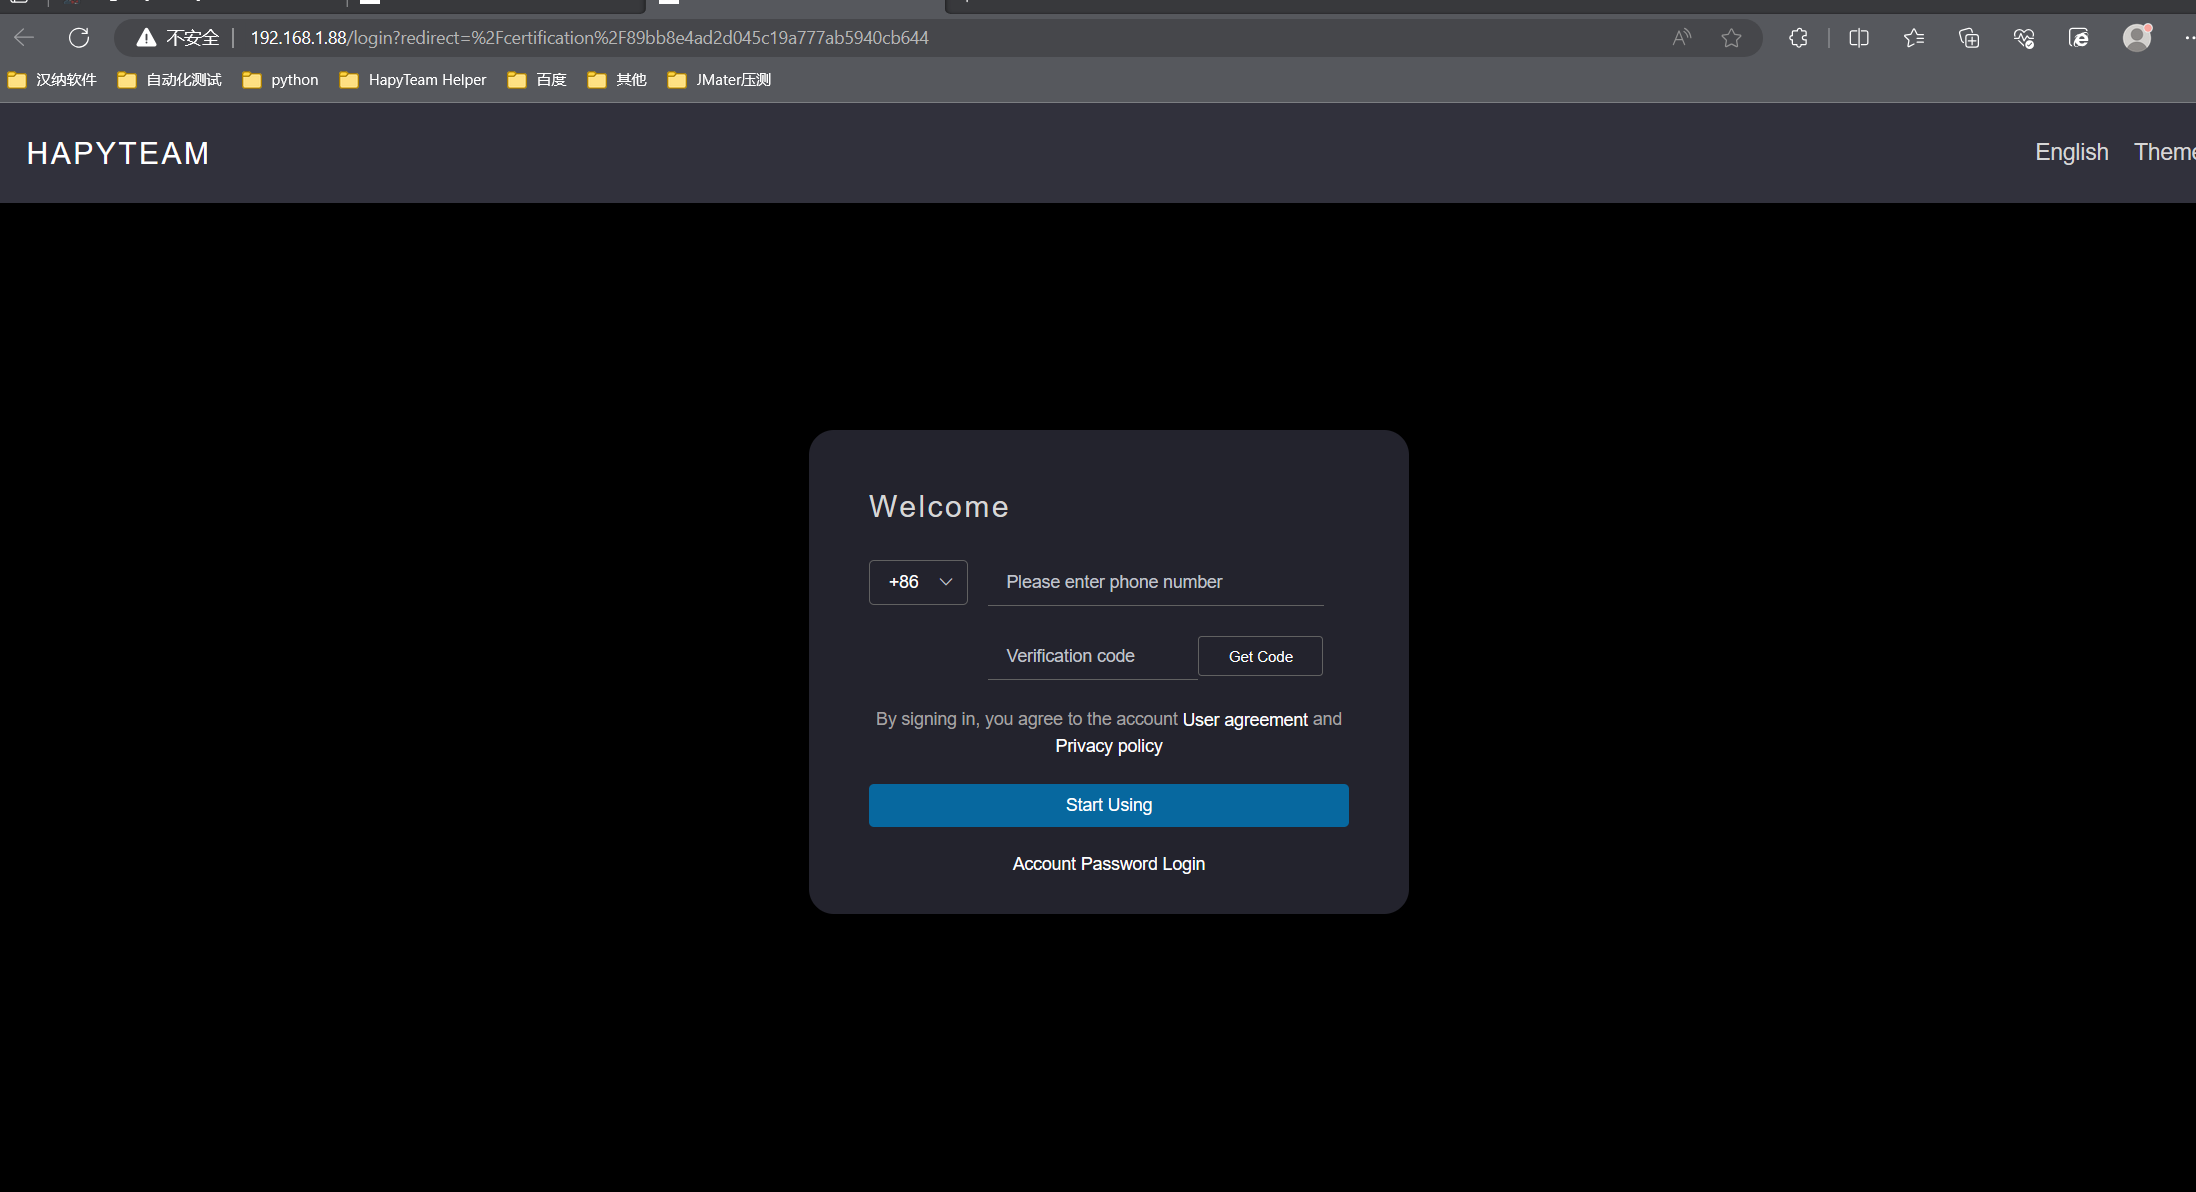
Task: Click the HAPYTEAM logo icon
Action: [119, 153]
